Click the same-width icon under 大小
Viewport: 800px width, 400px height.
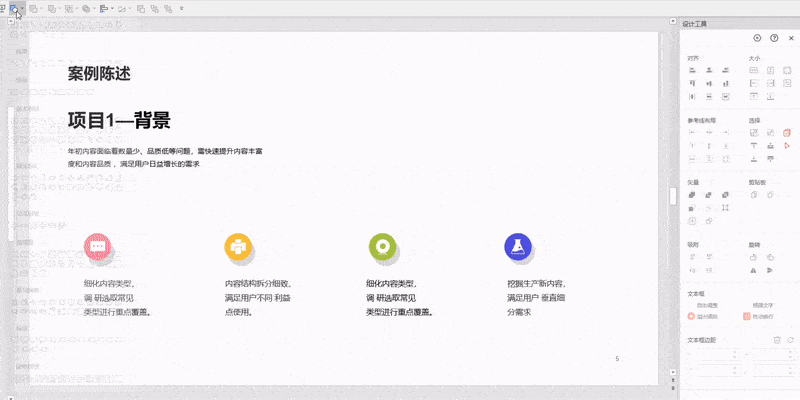754,70
